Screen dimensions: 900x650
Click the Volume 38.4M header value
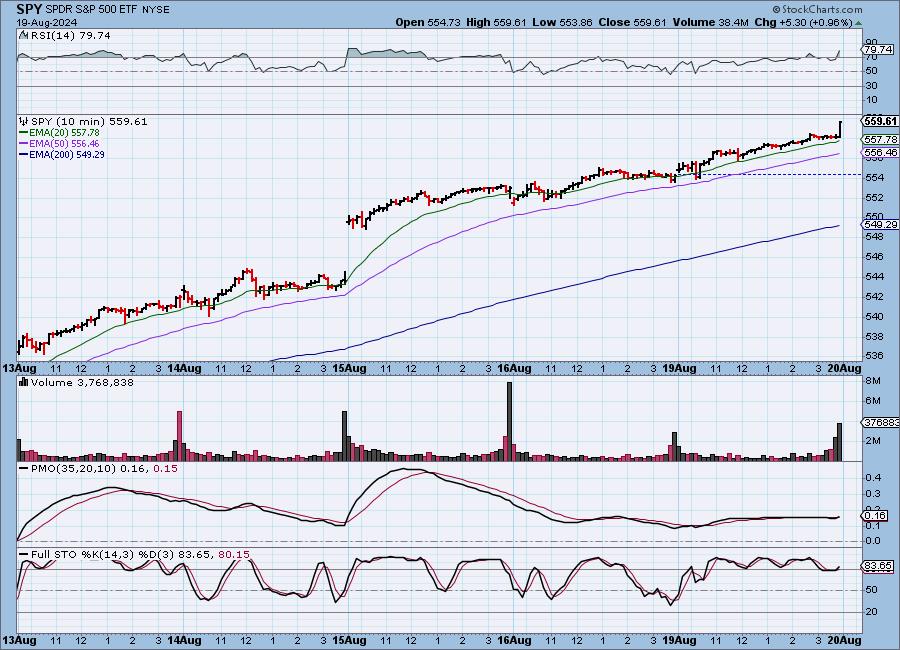click(711, 22)
